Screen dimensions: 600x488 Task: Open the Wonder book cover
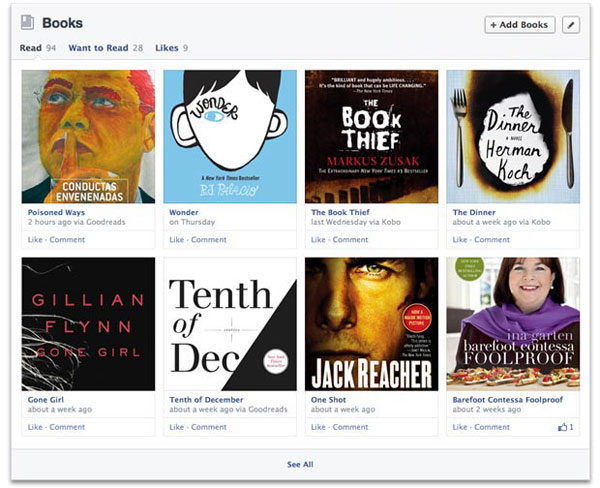pos(230,137)
